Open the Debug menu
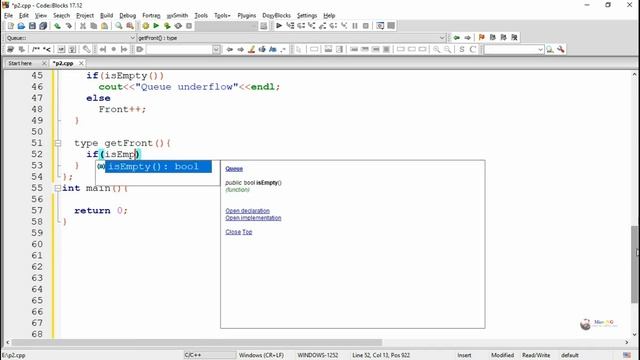The height and width of the screenshot is (360, 640). point(127,16)
